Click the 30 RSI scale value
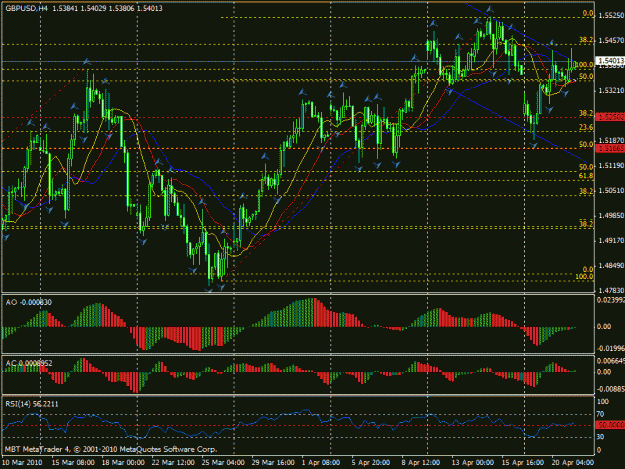625x469 pixels. tap(600, 437)
